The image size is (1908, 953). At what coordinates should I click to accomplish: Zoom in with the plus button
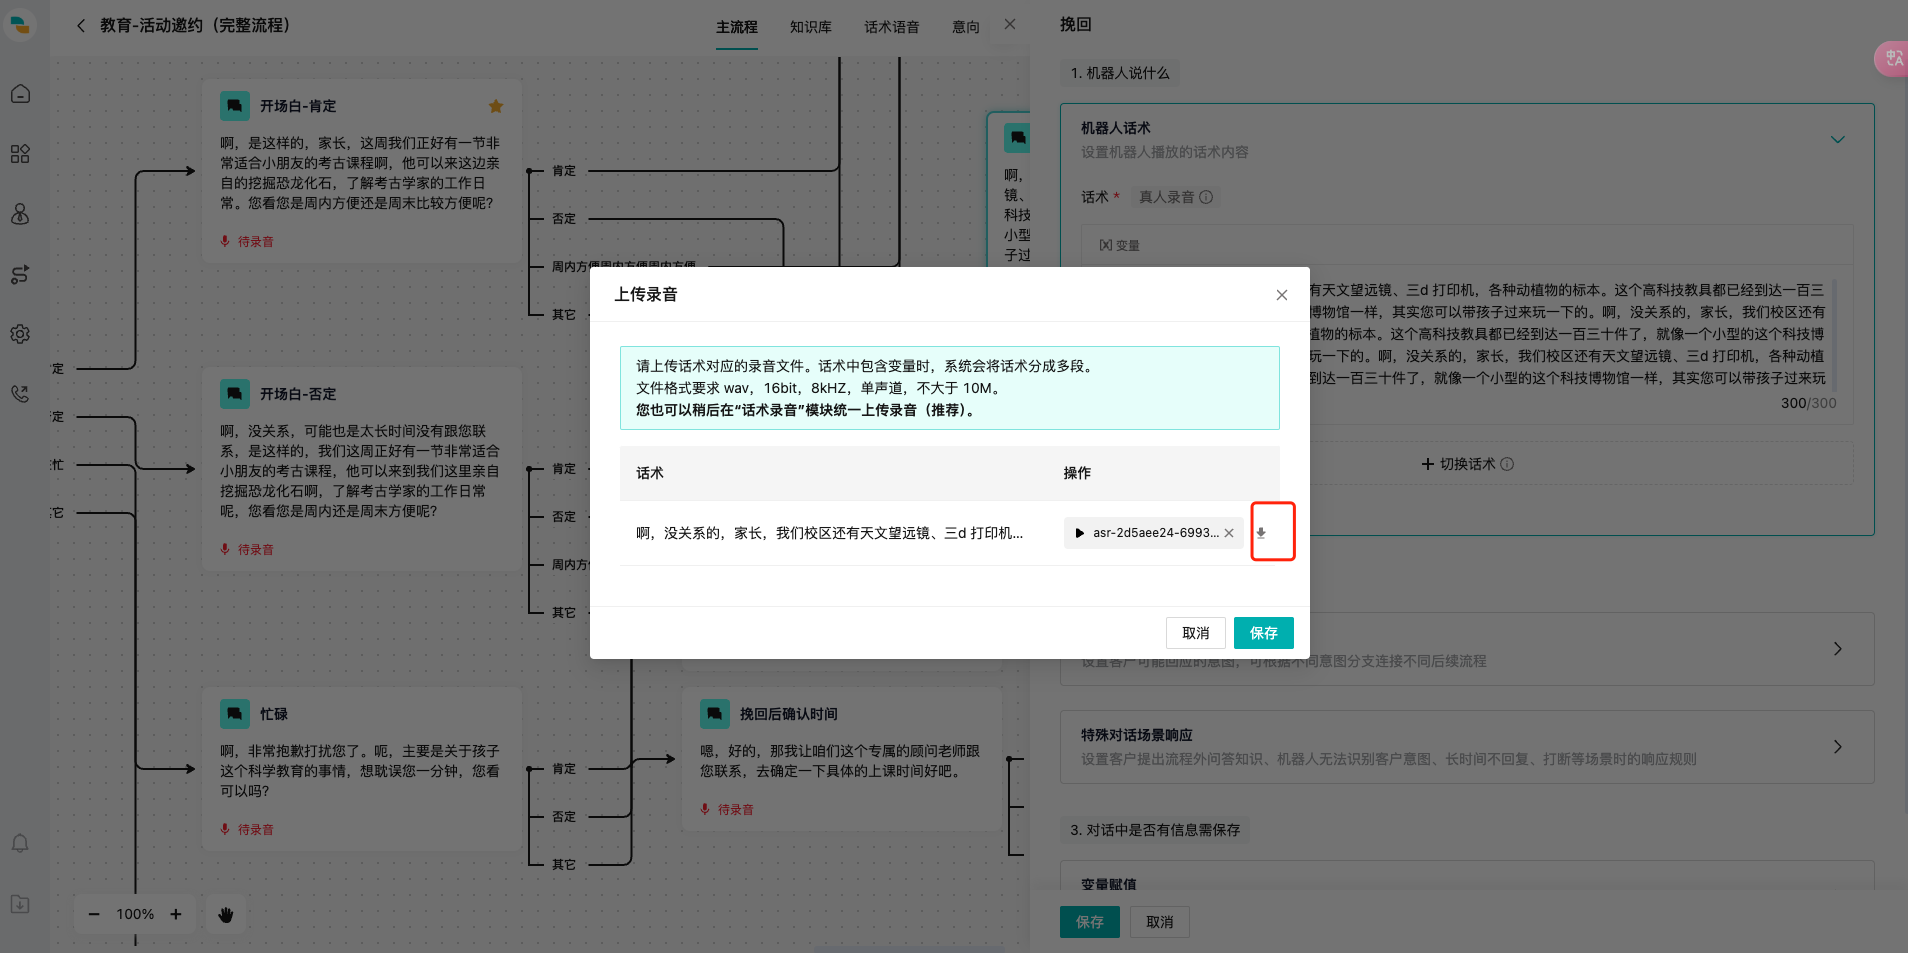(176, 914)
